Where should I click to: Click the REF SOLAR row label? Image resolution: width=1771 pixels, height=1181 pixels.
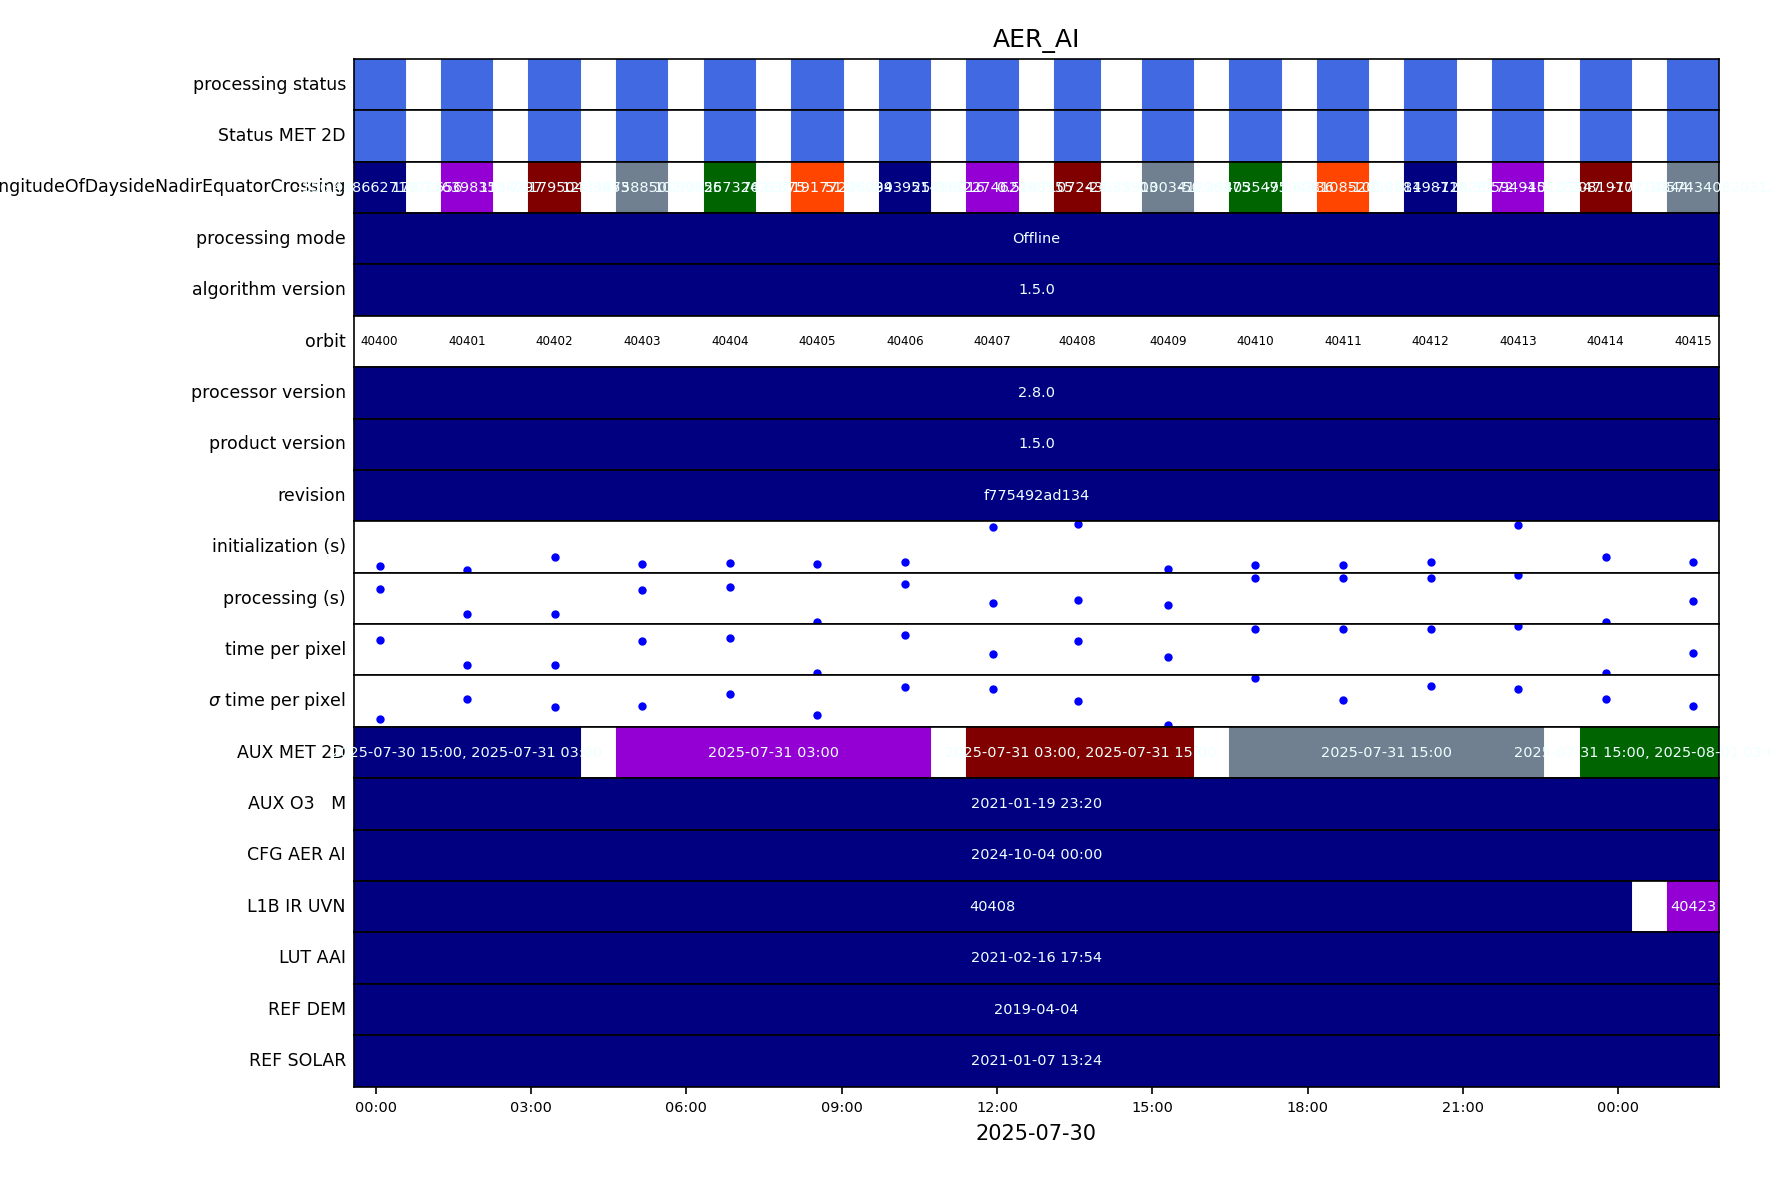297,1060
